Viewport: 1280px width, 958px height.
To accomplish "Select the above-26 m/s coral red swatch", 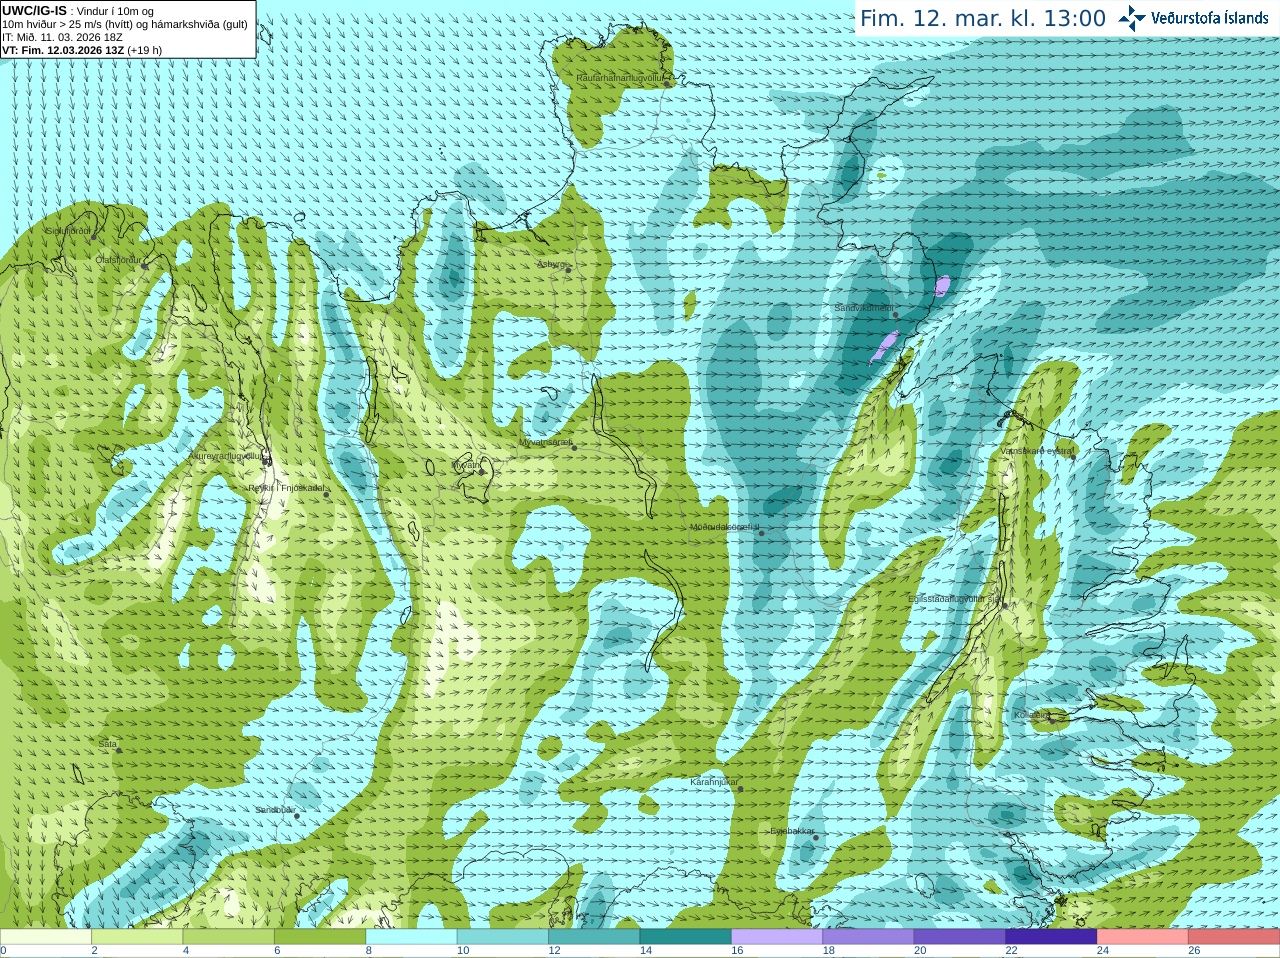I will (1234, 937).
